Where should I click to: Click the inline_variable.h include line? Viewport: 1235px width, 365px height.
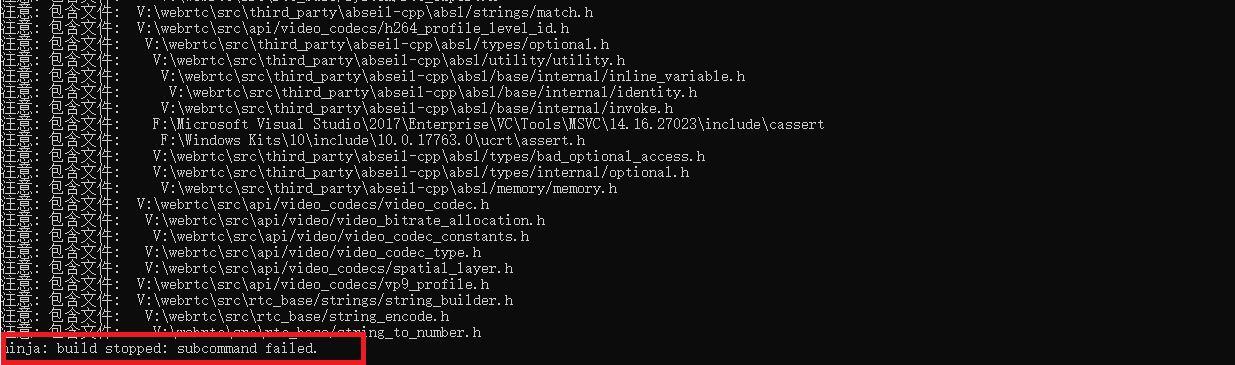(373, 77)
